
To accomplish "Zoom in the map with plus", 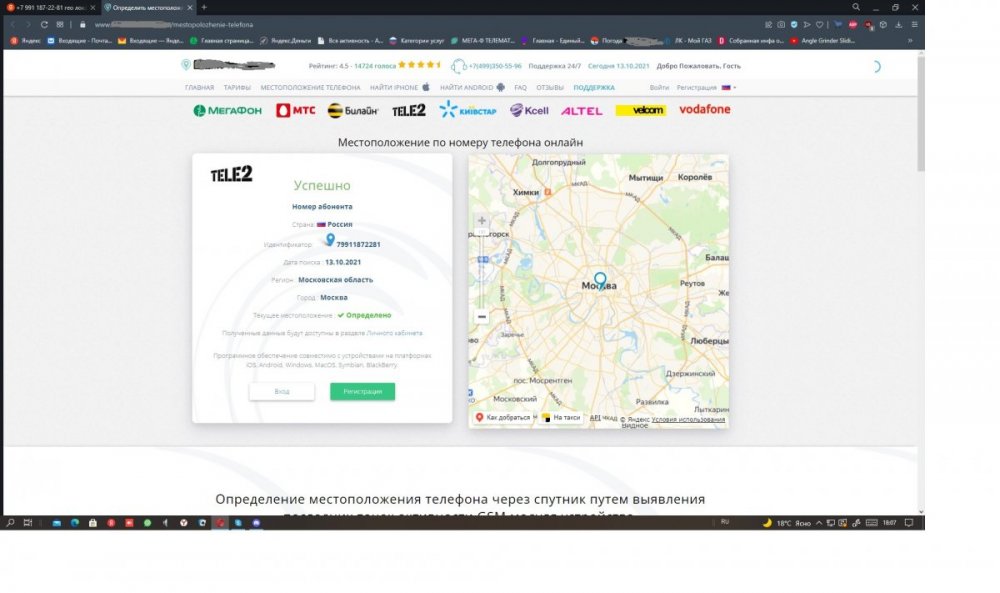I will coord(482,221).
